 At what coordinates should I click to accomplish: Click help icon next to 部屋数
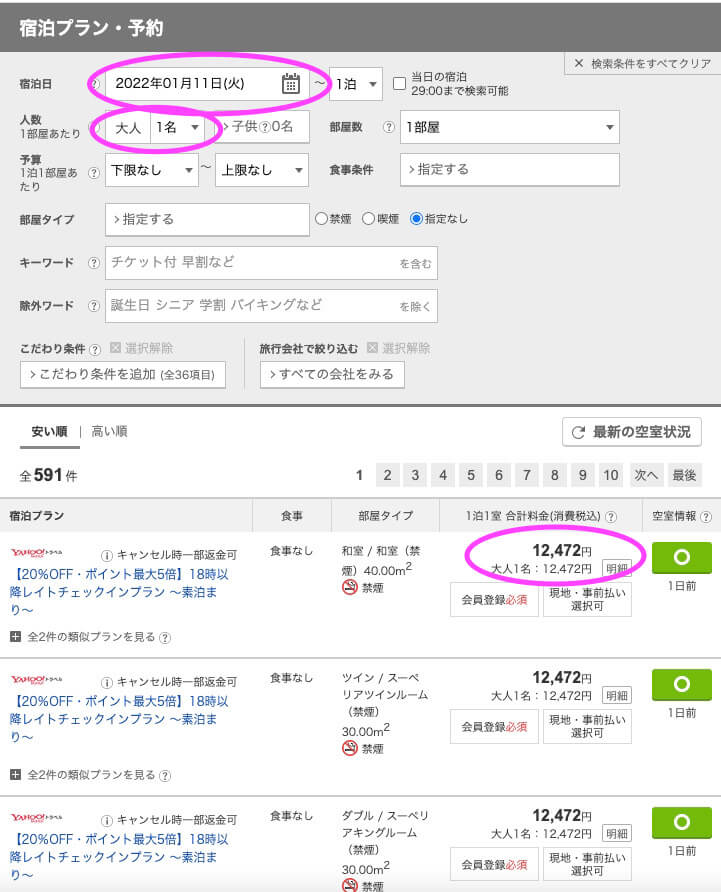tap(389, 127)
